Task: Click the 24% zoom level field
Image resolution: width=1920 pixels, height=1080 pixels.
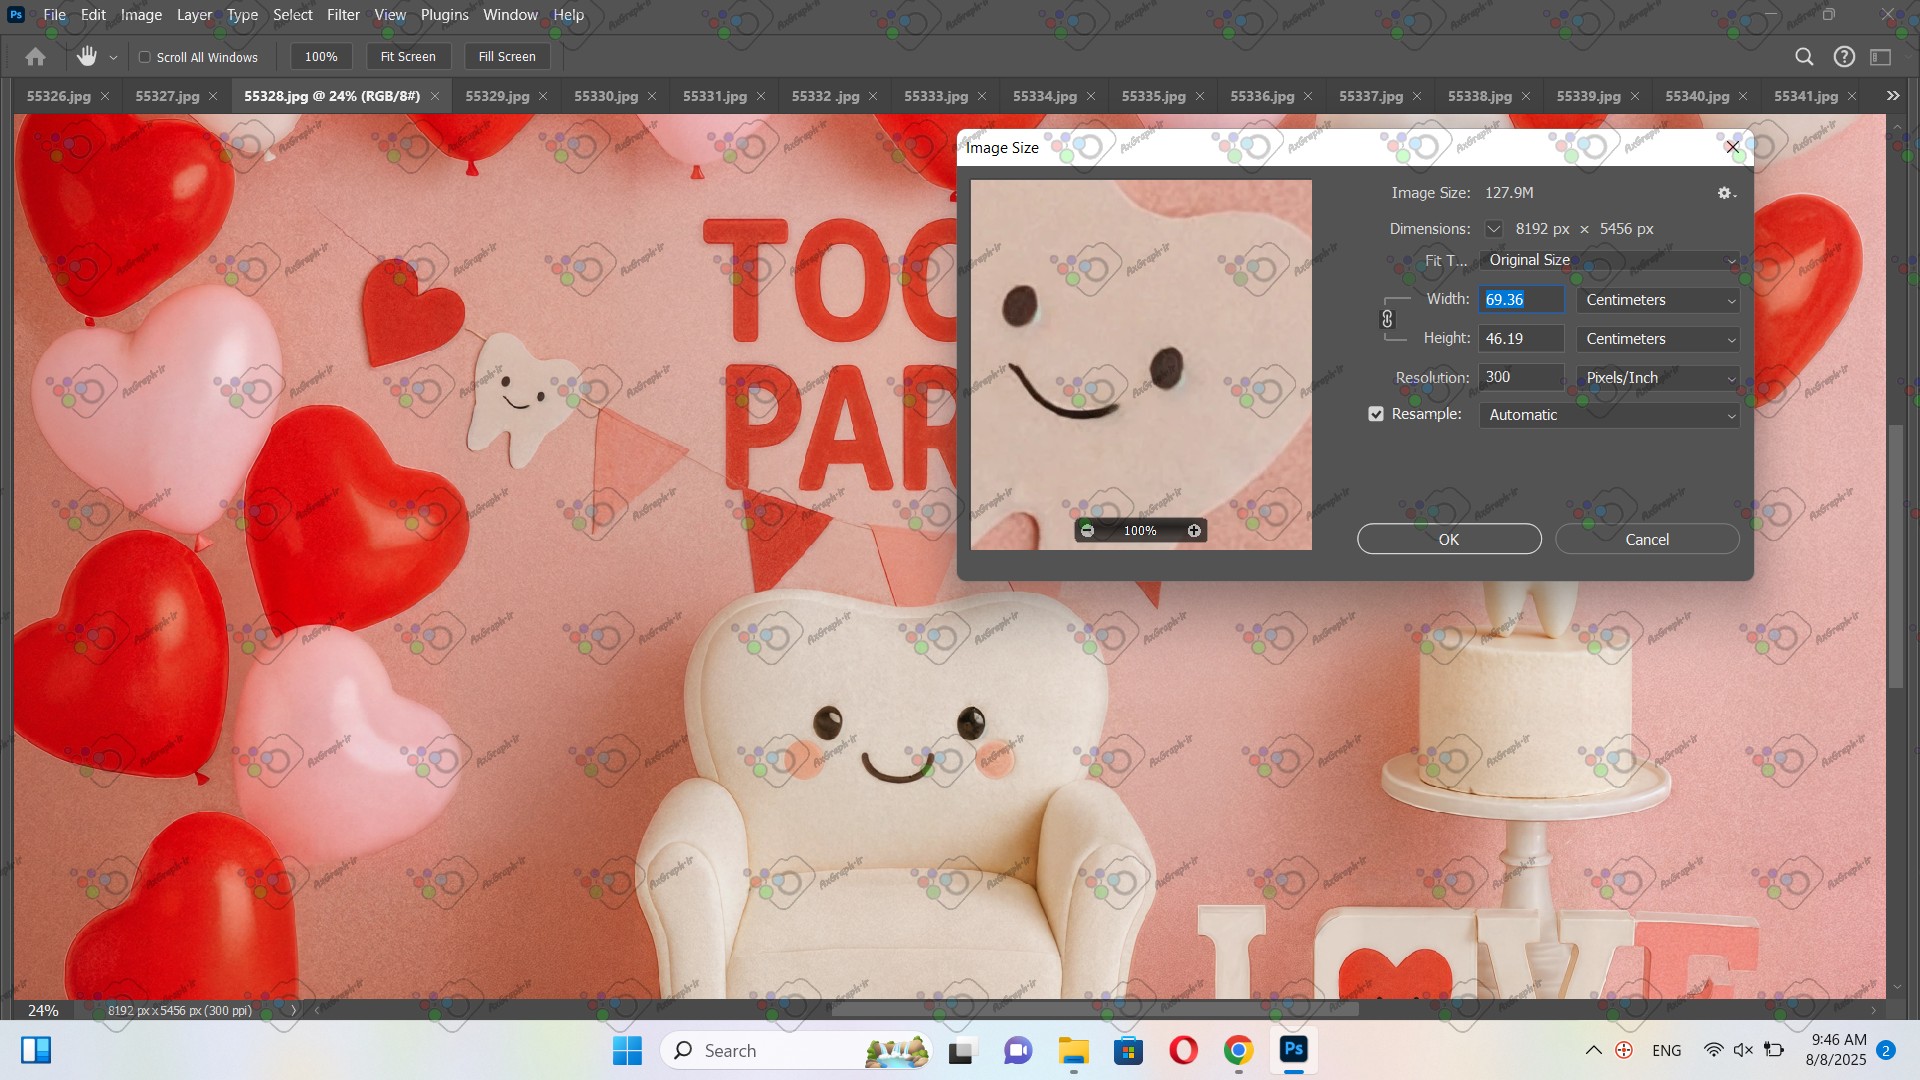Action: [43, 1010]
